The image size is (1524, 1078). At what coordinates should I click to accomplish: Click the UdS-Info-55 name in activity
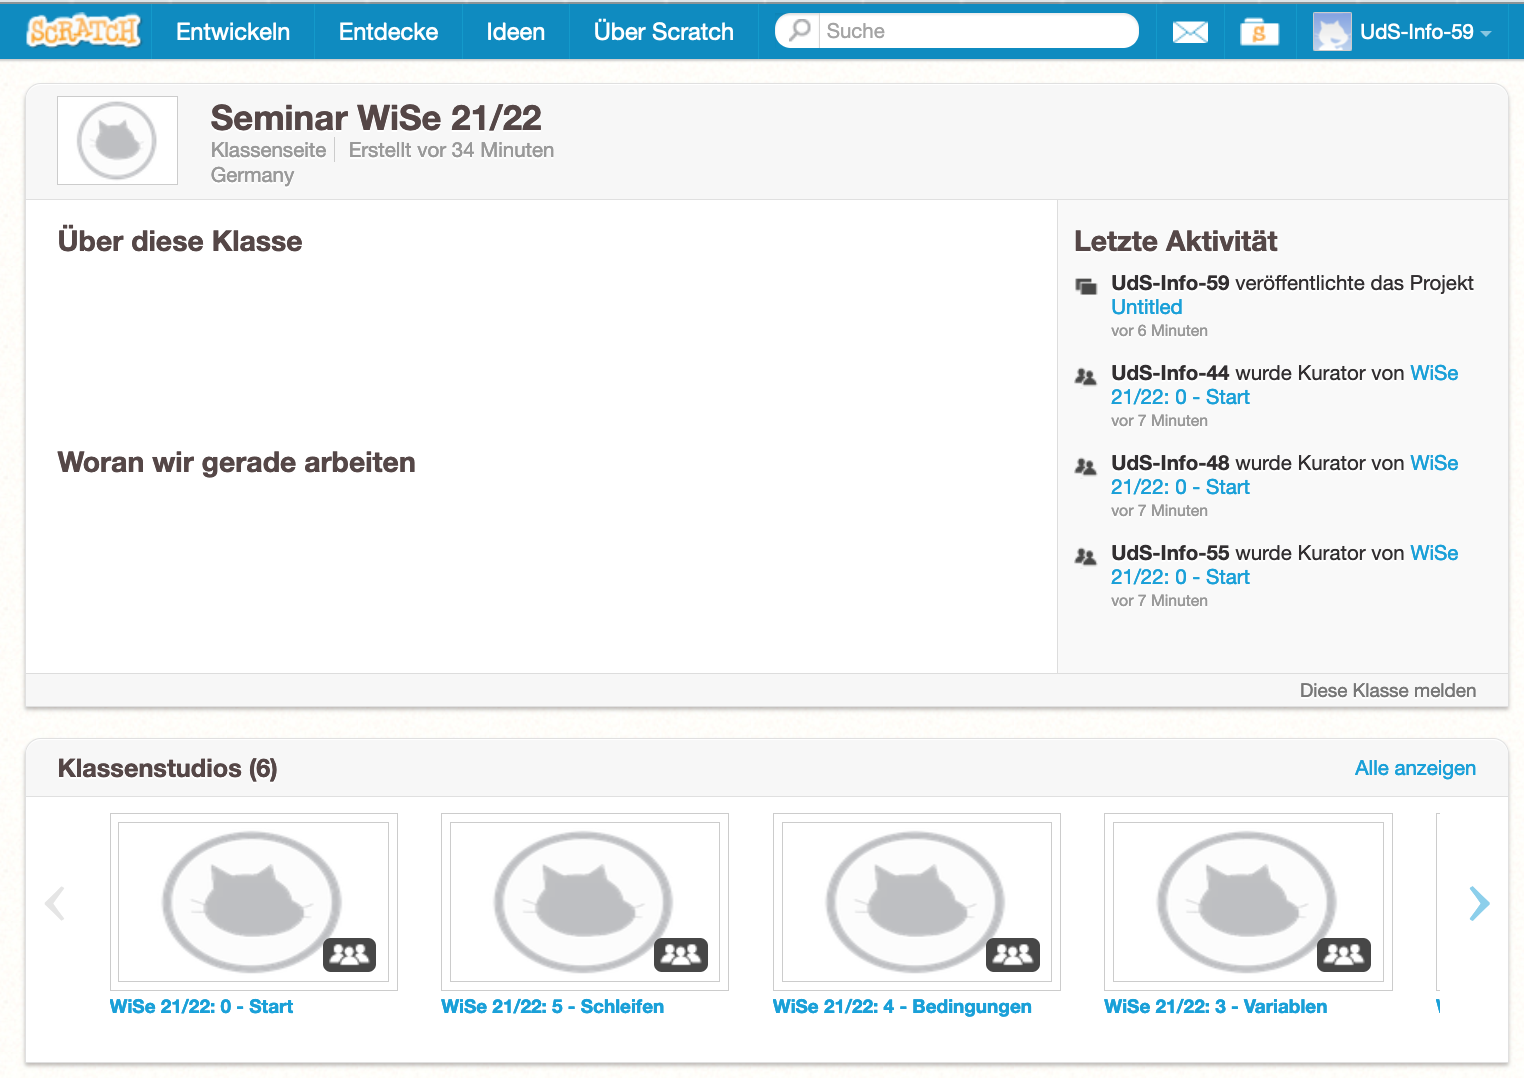[1170, 553]
